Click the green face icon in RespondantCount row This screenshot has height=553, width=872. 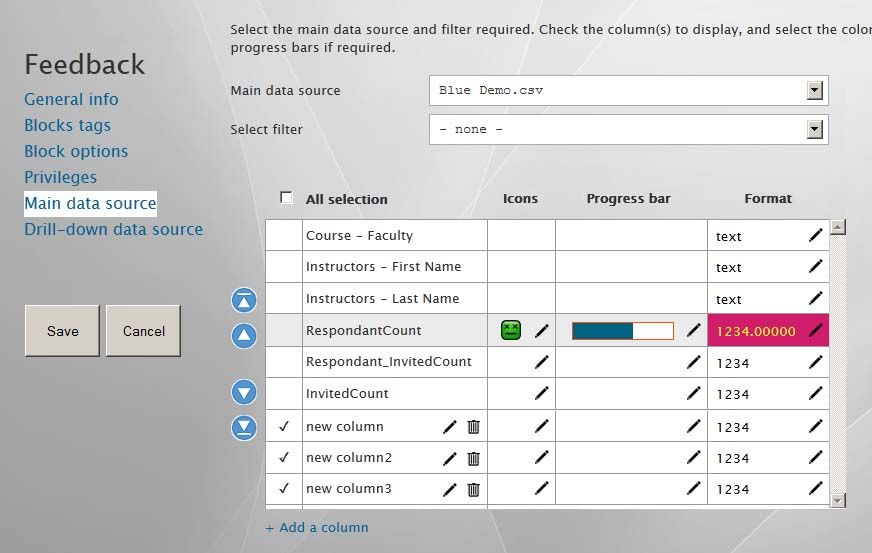click(x=511, y=330)
